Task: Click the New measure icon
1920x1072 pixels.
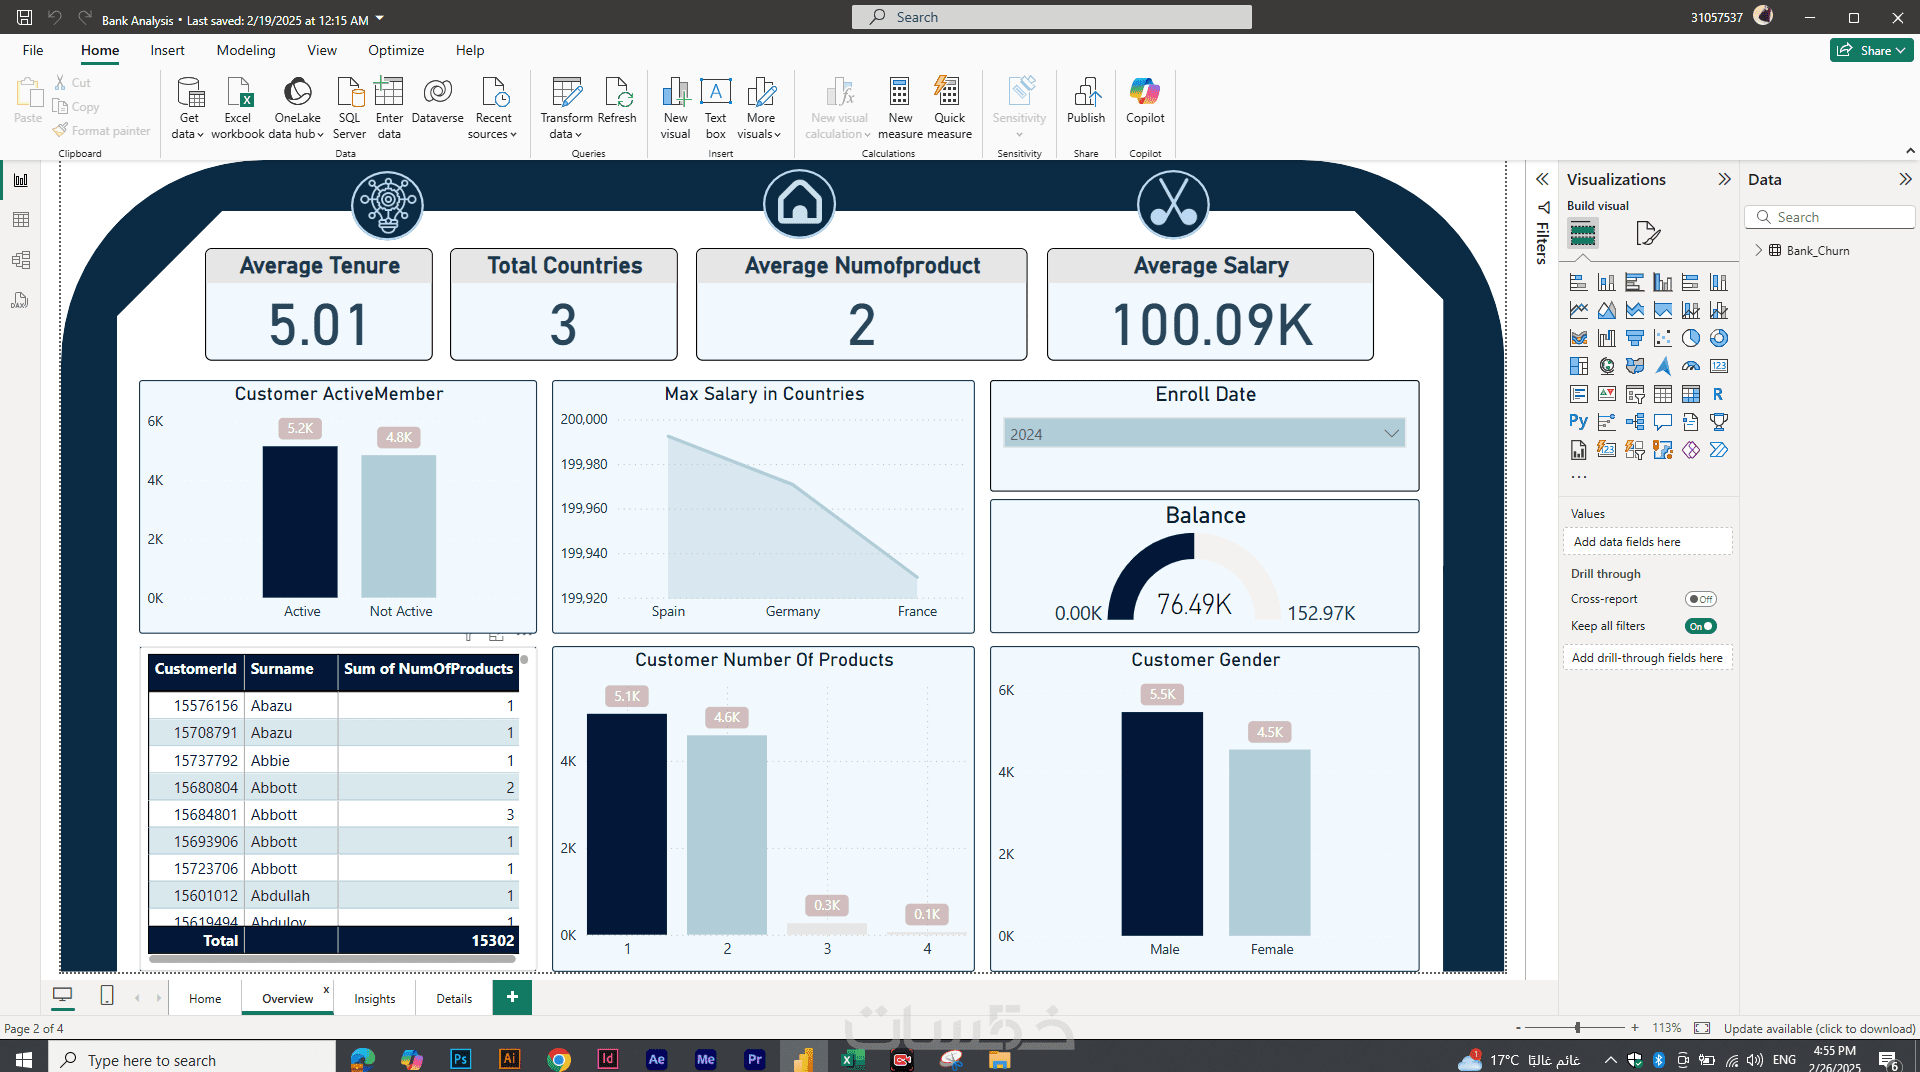Action: 900,107
